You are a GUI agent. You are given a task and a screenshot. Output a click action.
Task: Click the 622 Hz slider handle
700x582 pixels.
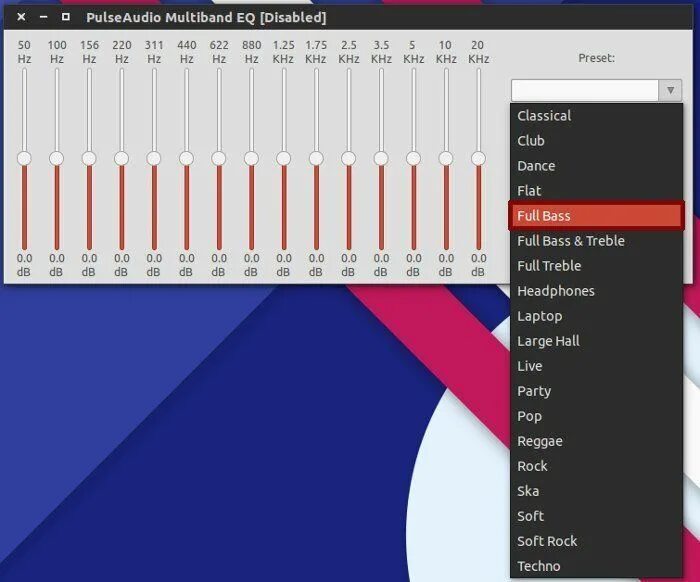coord(219,158)
